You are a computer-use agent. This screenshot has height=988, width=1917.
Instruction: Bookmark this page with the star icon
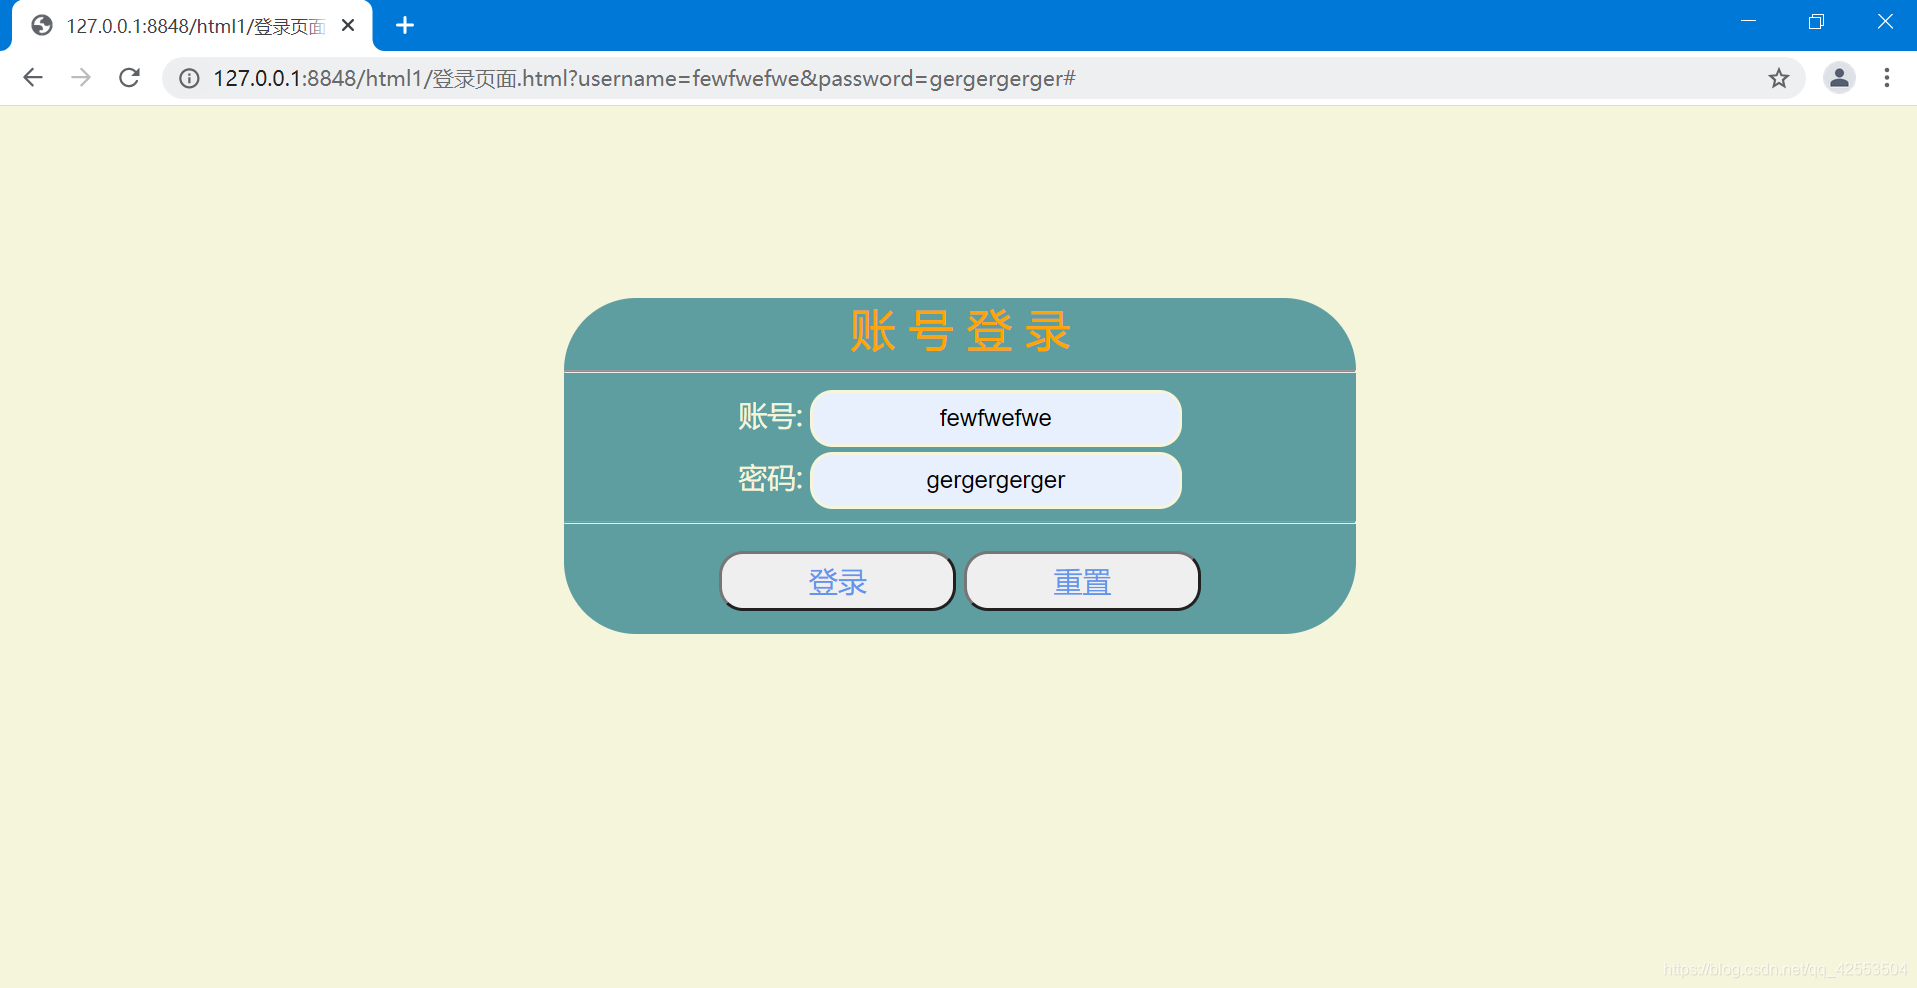[1778, 78]
